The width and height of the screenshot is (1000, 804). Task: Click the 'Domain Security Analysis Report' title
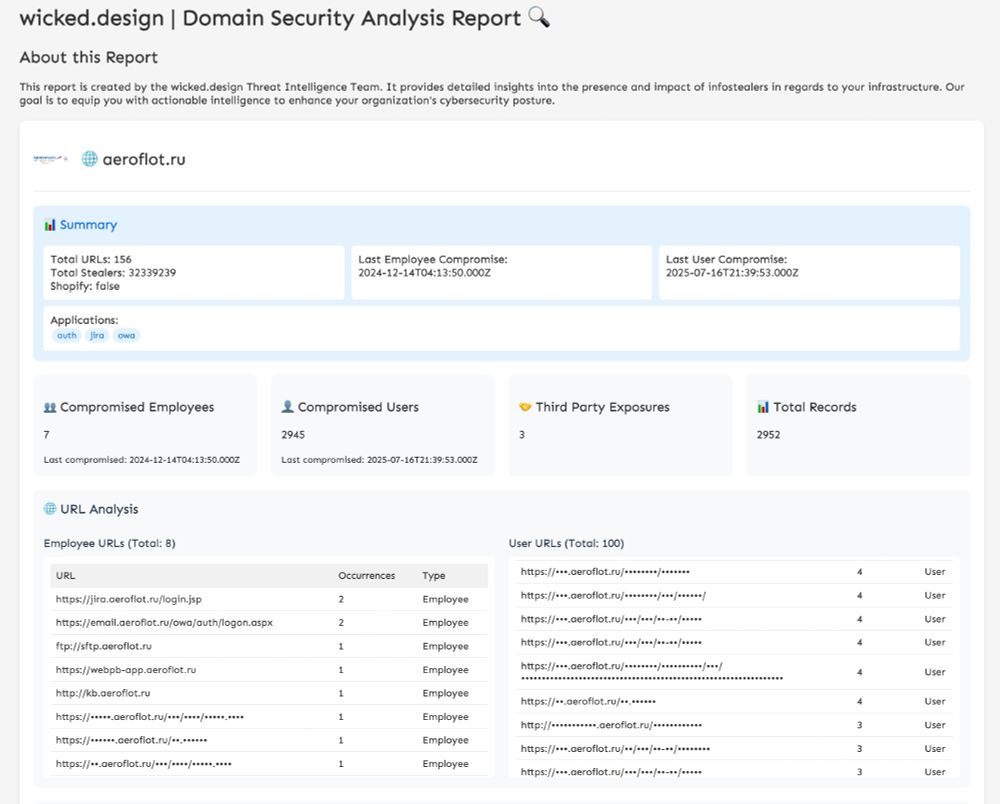(351, 18)
